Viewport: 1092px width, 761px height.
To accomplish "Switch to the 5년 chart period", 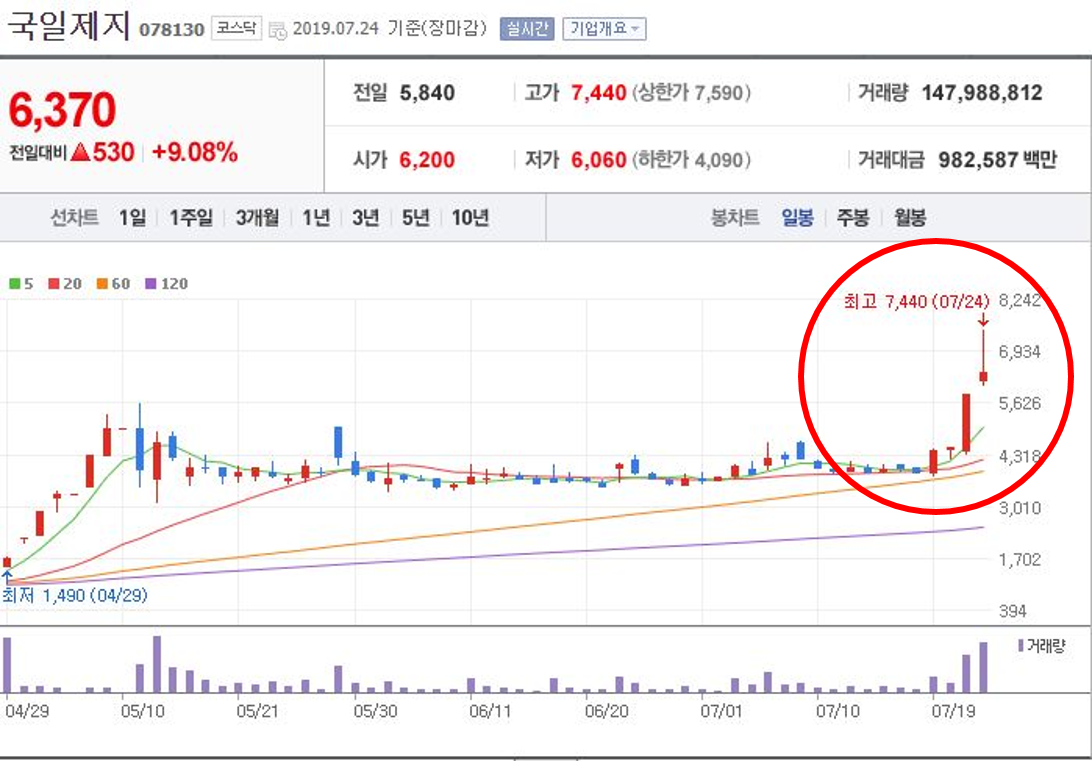I will click(416, 218).
